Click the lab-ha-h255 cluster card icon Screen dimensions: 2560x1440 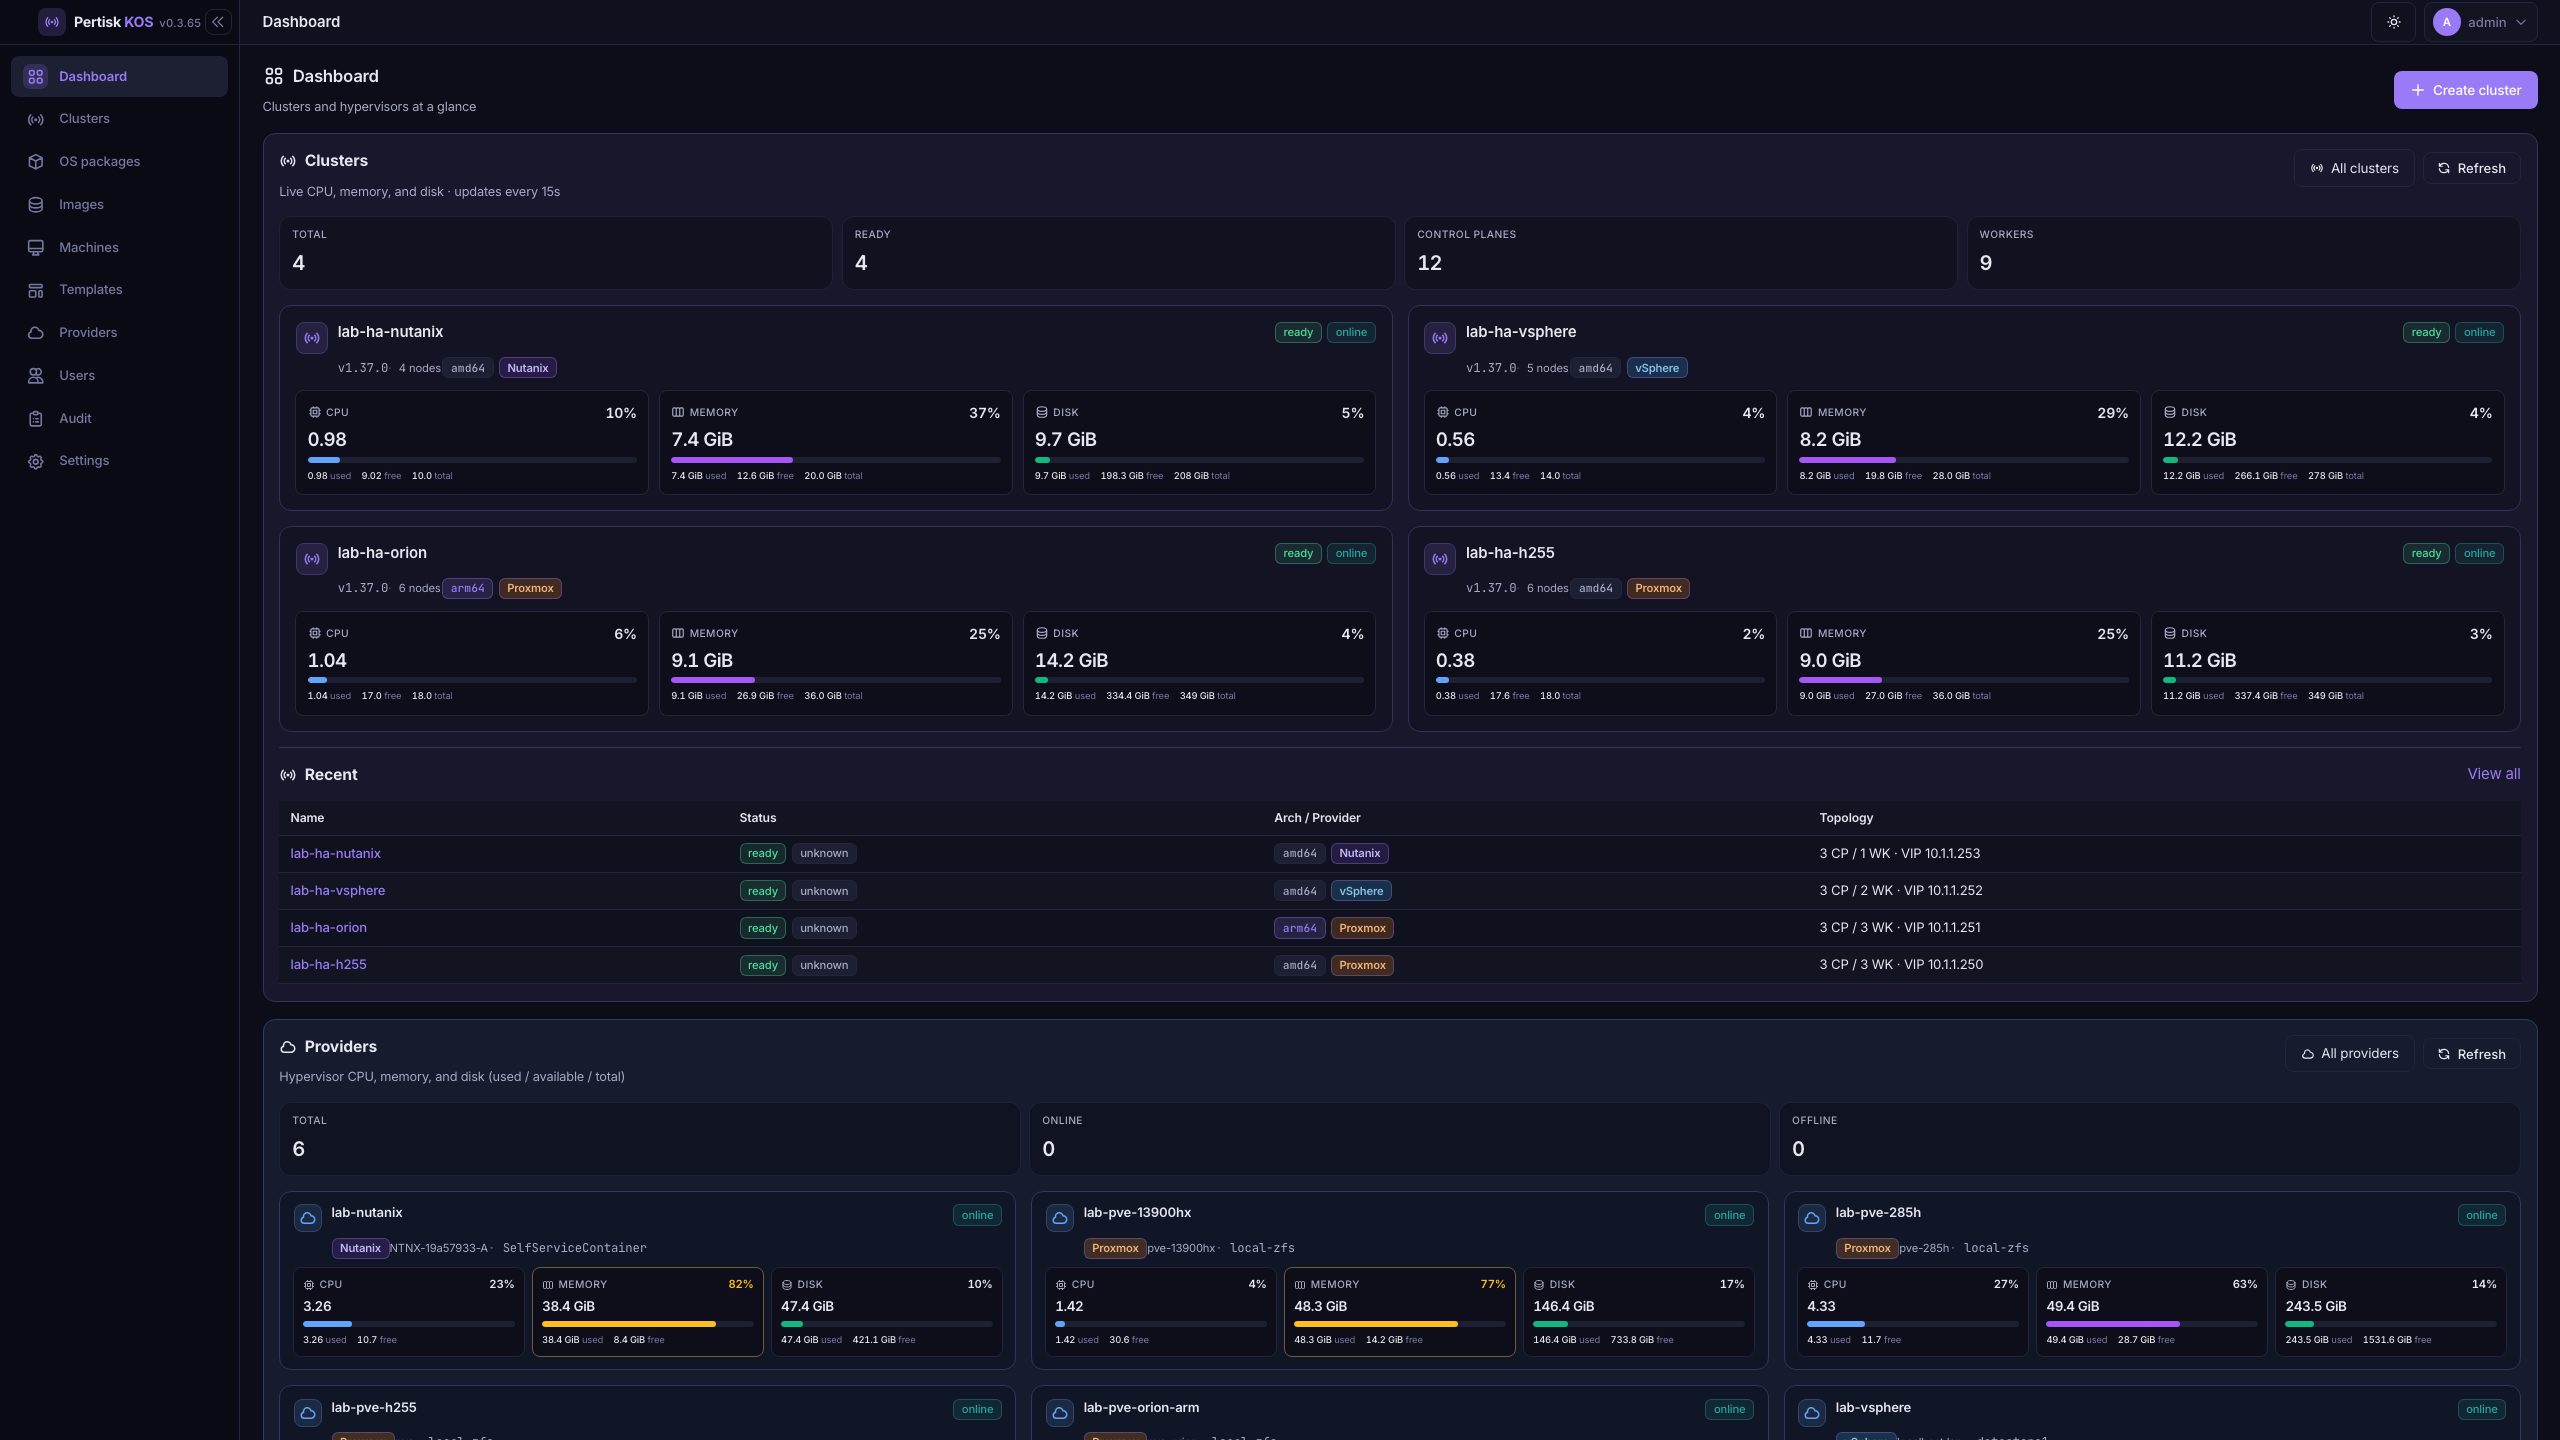pyautogui.click(x=1440, y=559)
